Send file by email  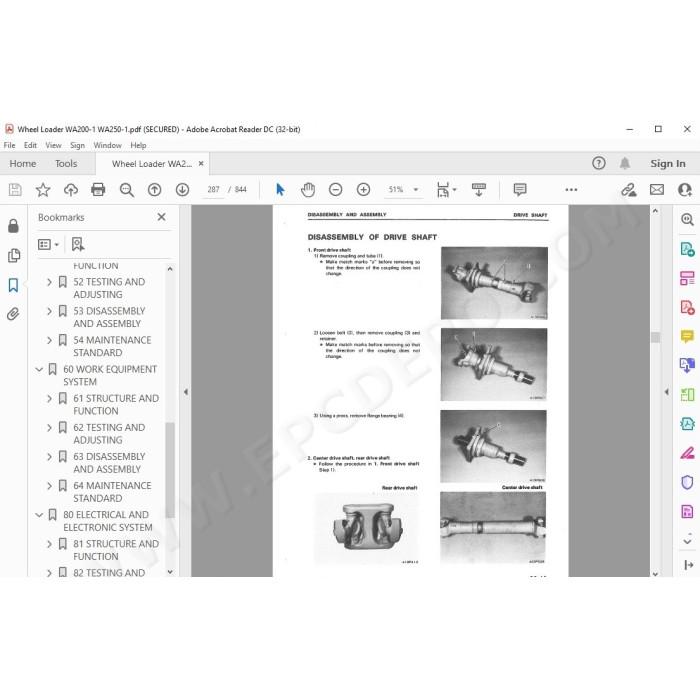pos(657,190)
